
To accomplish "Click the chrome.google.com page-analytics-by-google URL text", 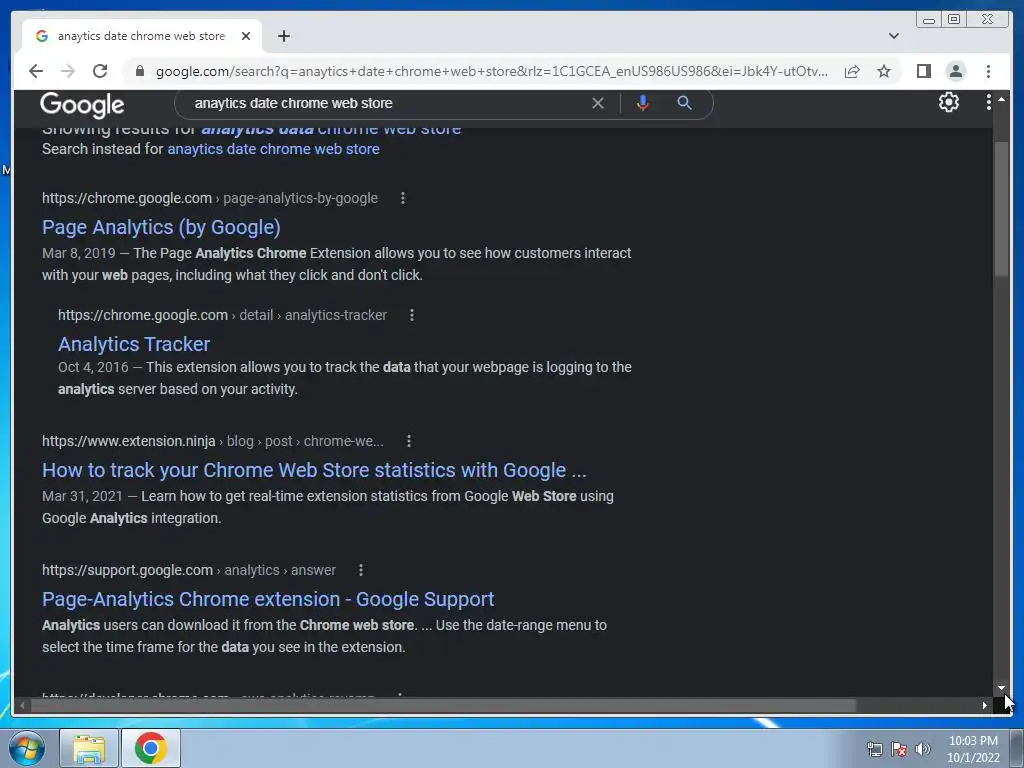I will [210, 198].
